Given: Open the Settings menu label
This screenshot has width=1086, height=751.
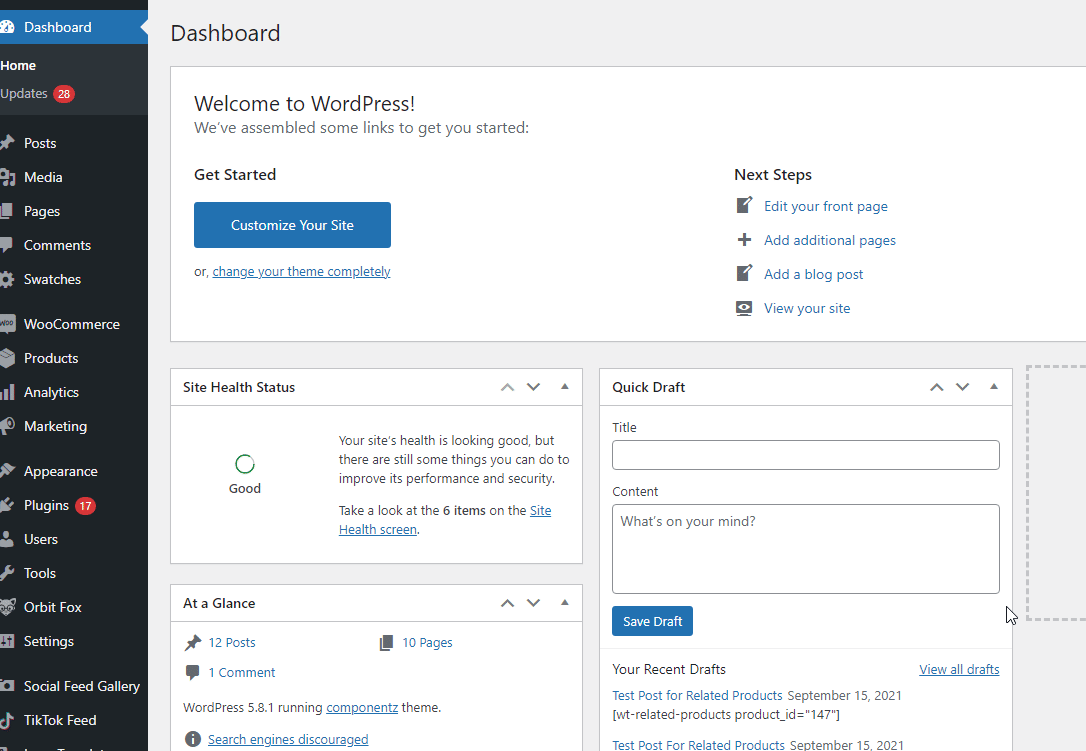Looking at the screenshot, I should [x=48, y=641].
